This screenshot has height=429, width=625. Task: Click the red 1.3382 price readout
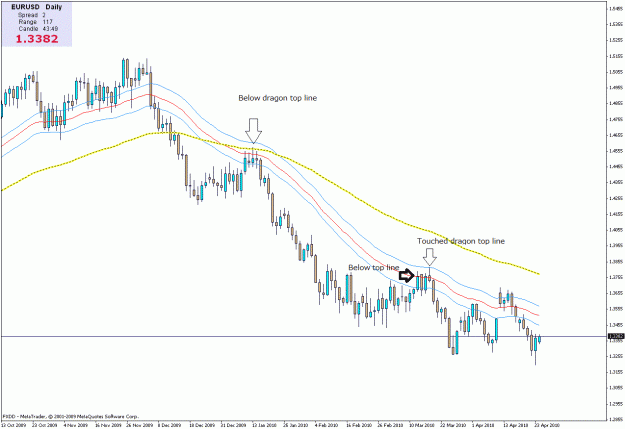pos(37,39)
